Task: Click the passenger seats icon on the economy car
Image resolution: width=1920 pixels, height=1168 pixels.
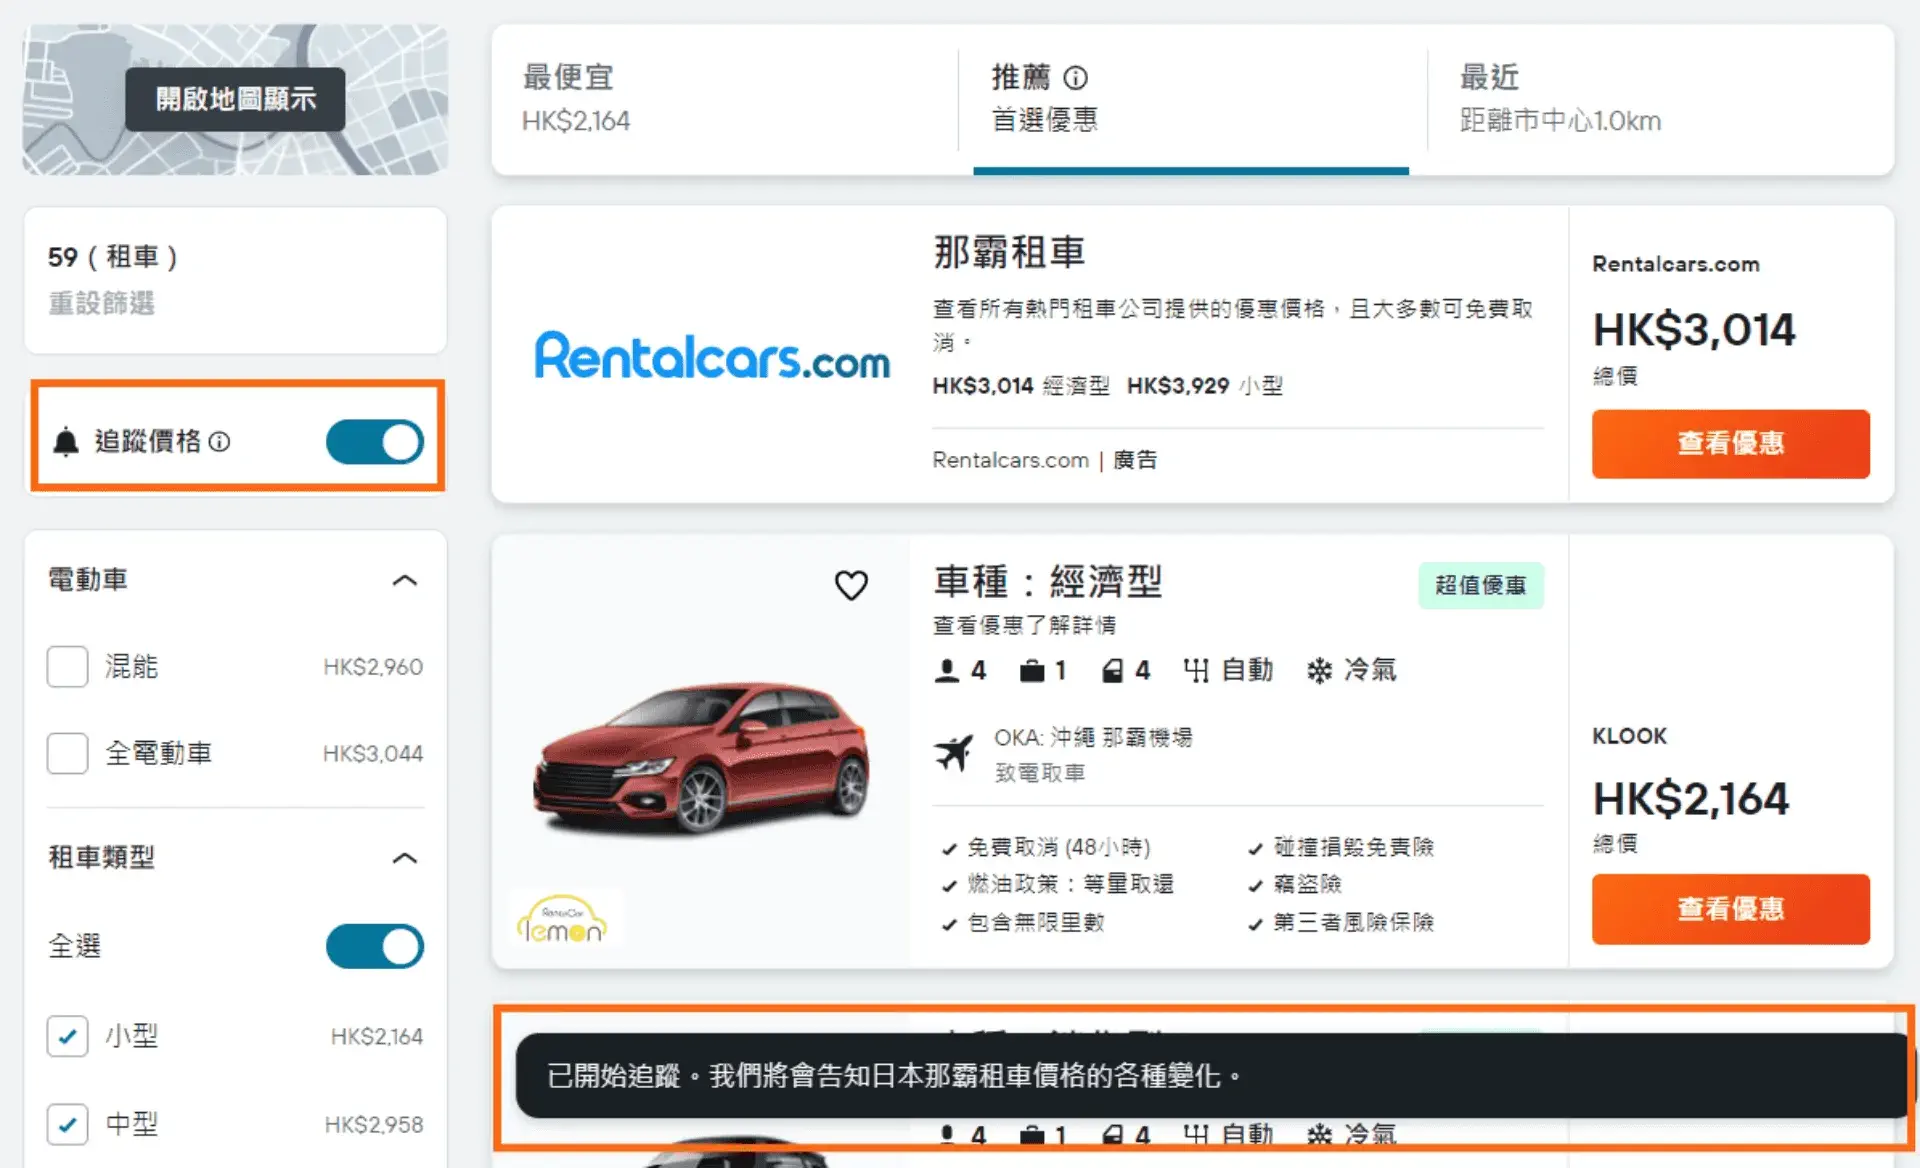Action: click(x=946, y=670)
